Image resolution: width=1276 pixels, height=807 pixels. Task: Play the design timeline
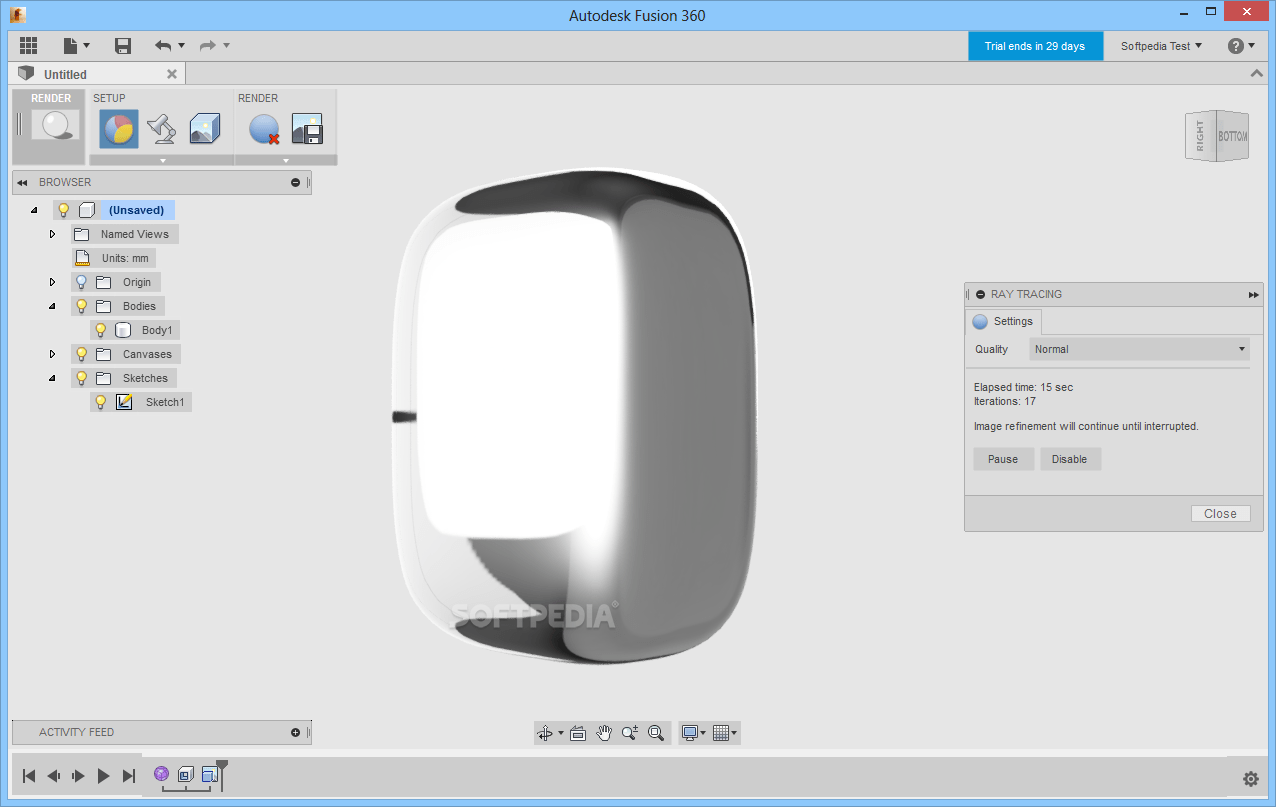point(103,776)
